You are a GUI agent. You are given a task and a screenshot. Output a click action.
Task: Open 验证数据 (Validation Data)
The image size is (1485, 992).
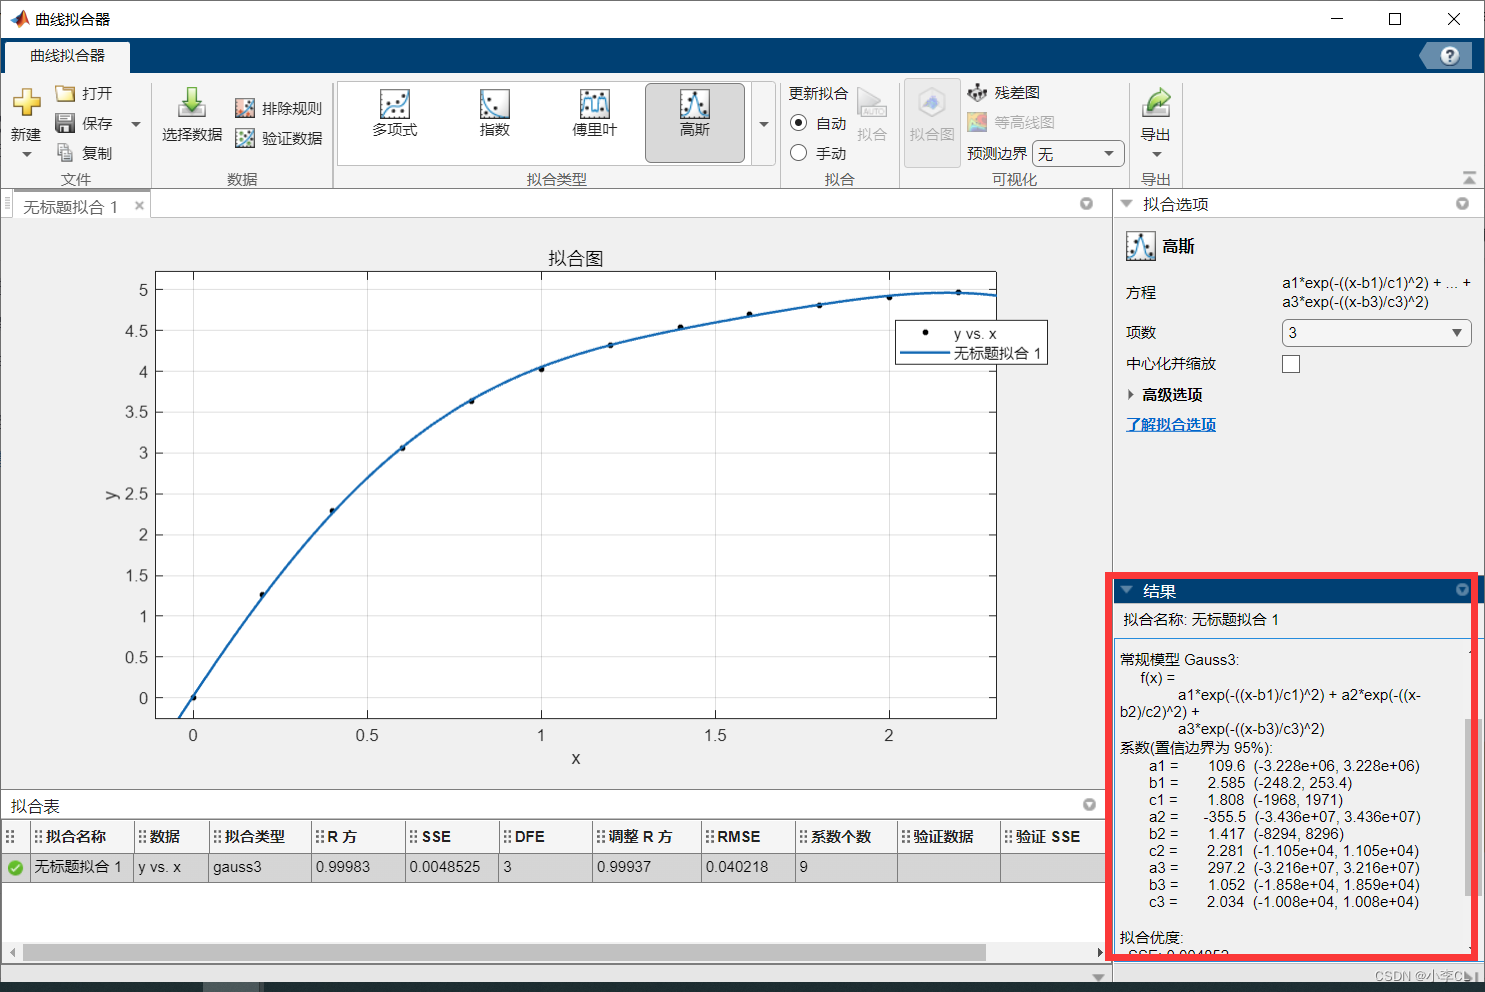click(x=278, y=138)
